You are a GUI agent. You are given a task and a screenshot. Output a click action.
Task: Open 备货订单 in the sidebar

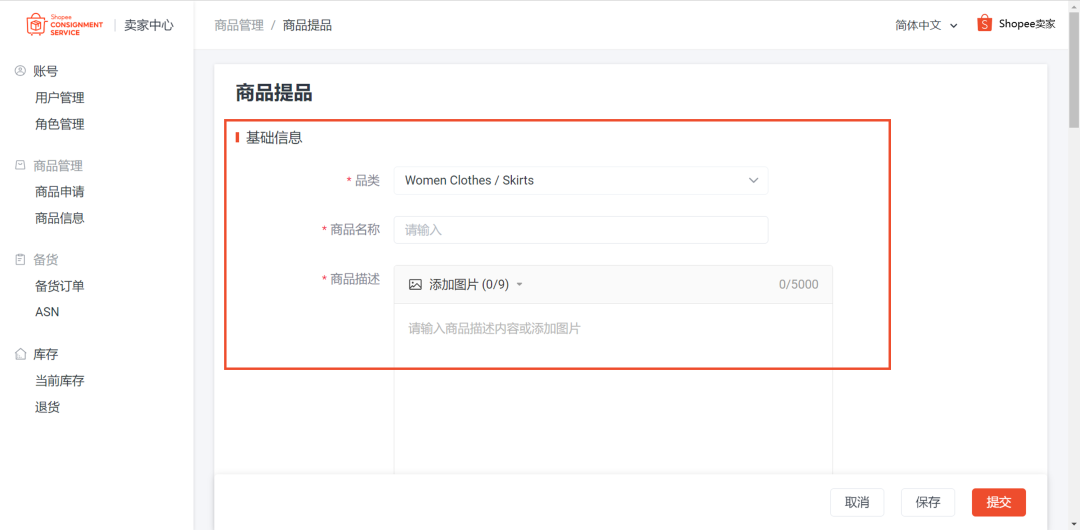click(x=59, y=286)
